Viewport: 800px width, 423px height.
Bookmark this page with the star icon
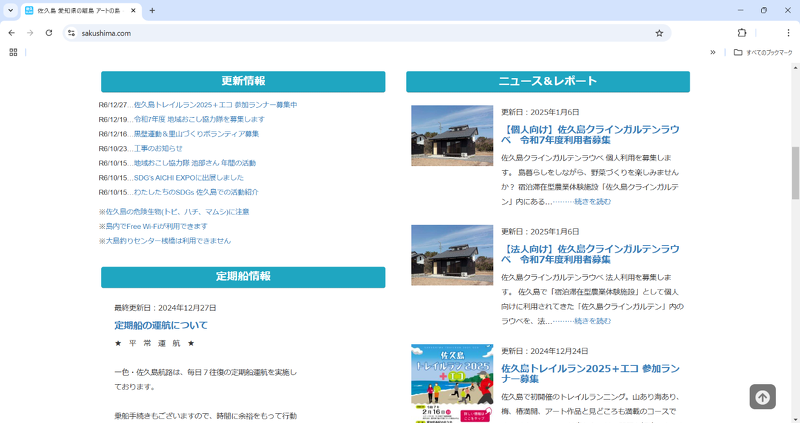(659, 33)
